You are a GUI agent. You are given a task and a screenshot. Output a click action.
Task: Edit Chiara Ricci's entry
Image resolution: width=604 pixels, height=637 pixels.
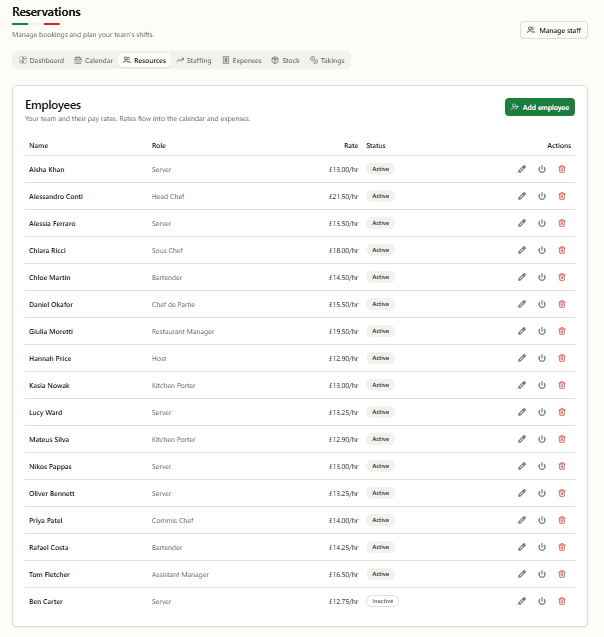pyautogui.click(x=522, y=250)
